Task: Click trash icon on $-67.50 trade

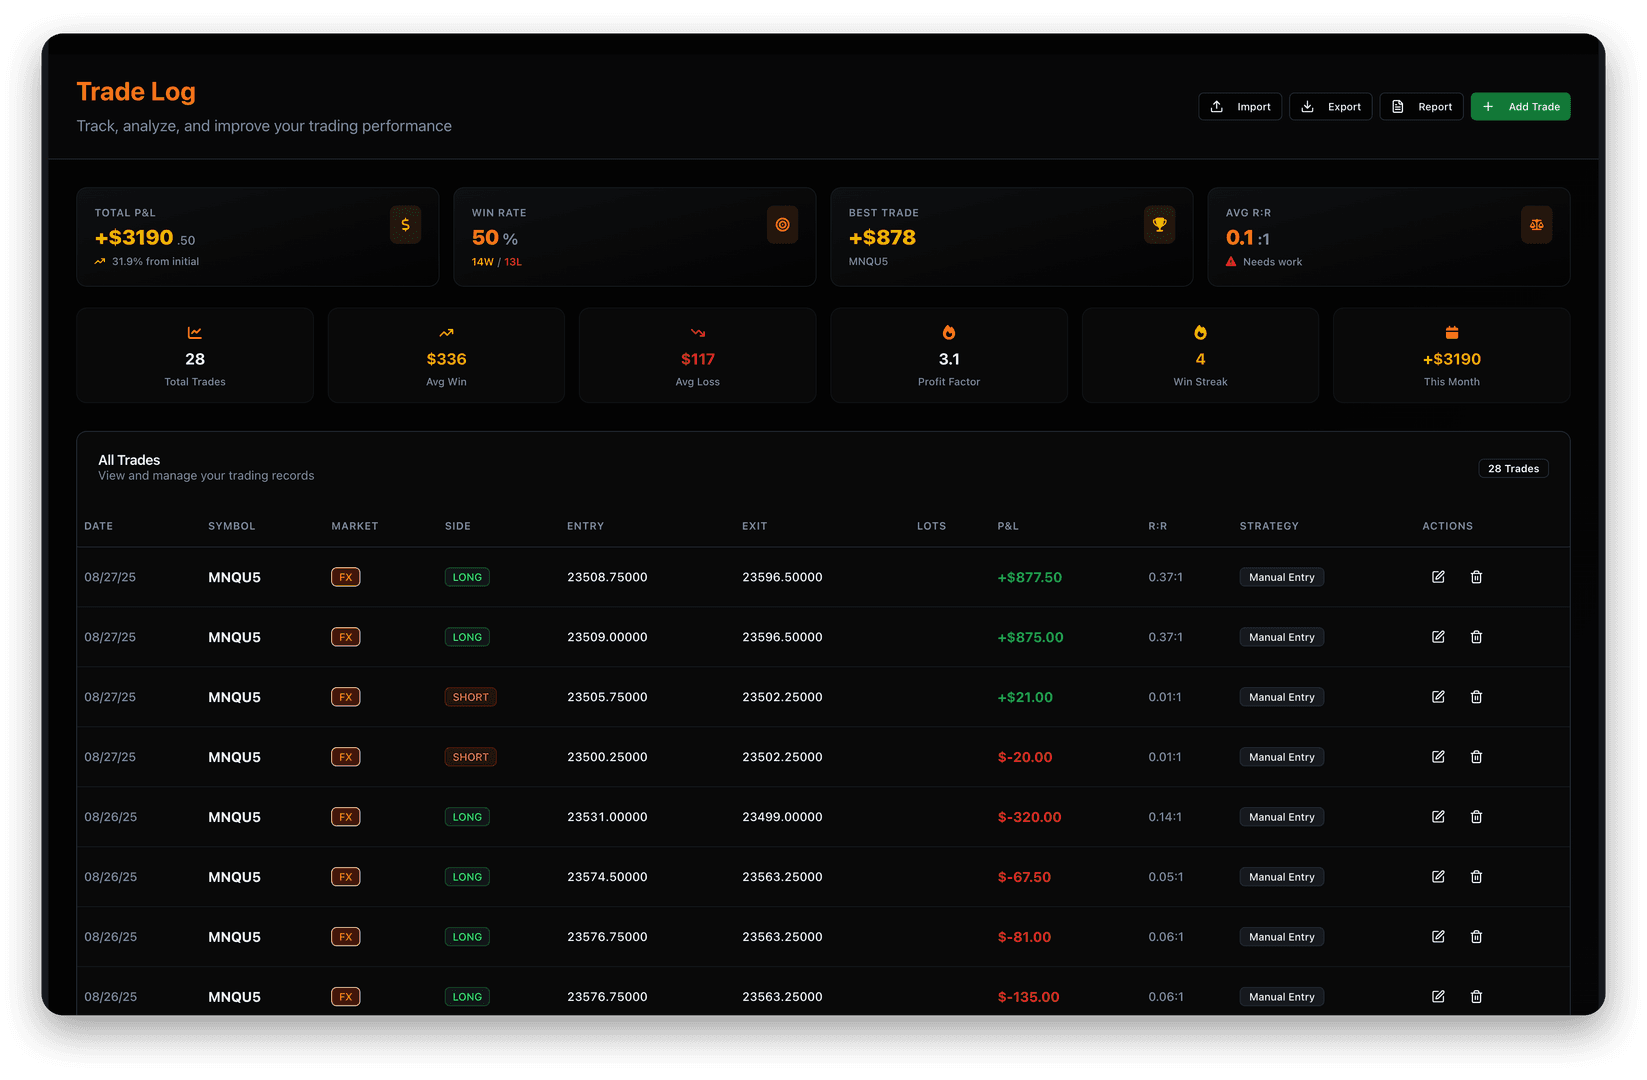Action: coord(1476,877)
